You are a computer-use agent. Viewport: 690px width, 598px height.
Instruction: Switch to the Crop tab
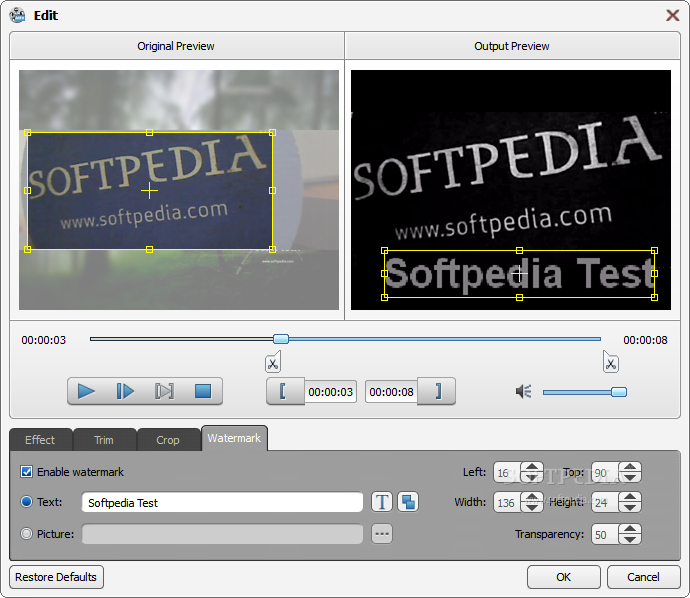tap(168, 440)
